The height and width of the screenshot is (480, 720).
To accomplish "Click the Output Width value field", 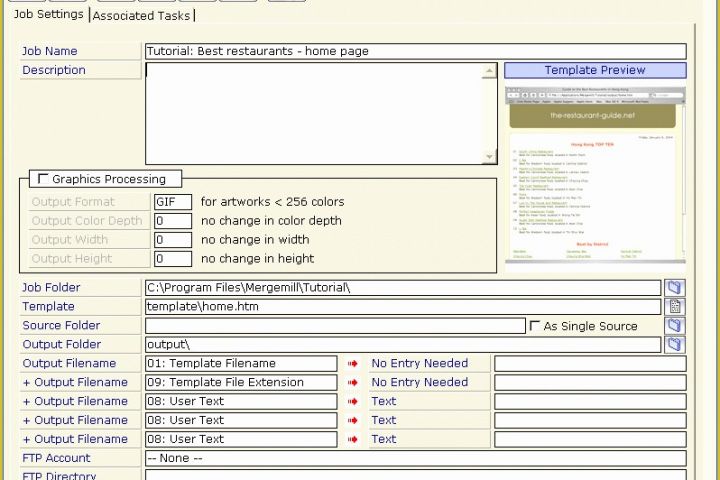I will click(173, 239).
